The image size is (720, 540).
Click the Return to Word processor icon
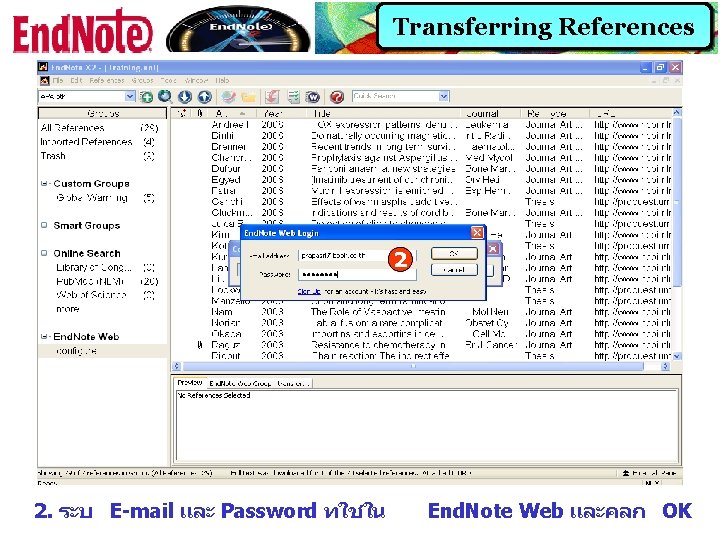click(313, 97)
